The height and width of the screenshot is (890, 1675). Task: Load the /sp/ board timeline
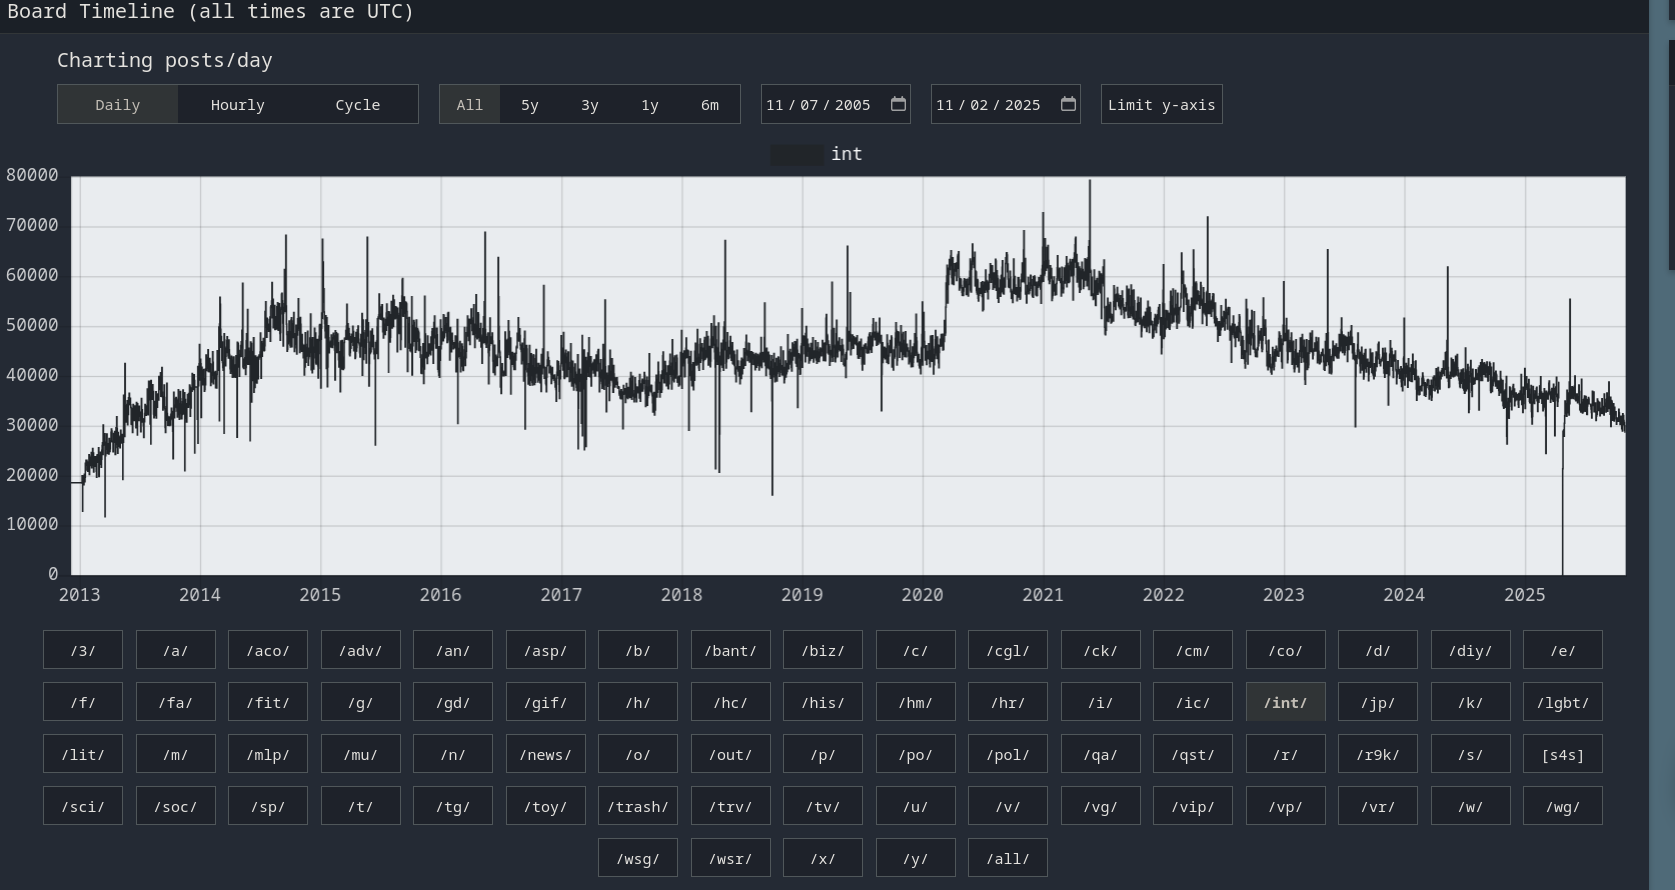268,806
